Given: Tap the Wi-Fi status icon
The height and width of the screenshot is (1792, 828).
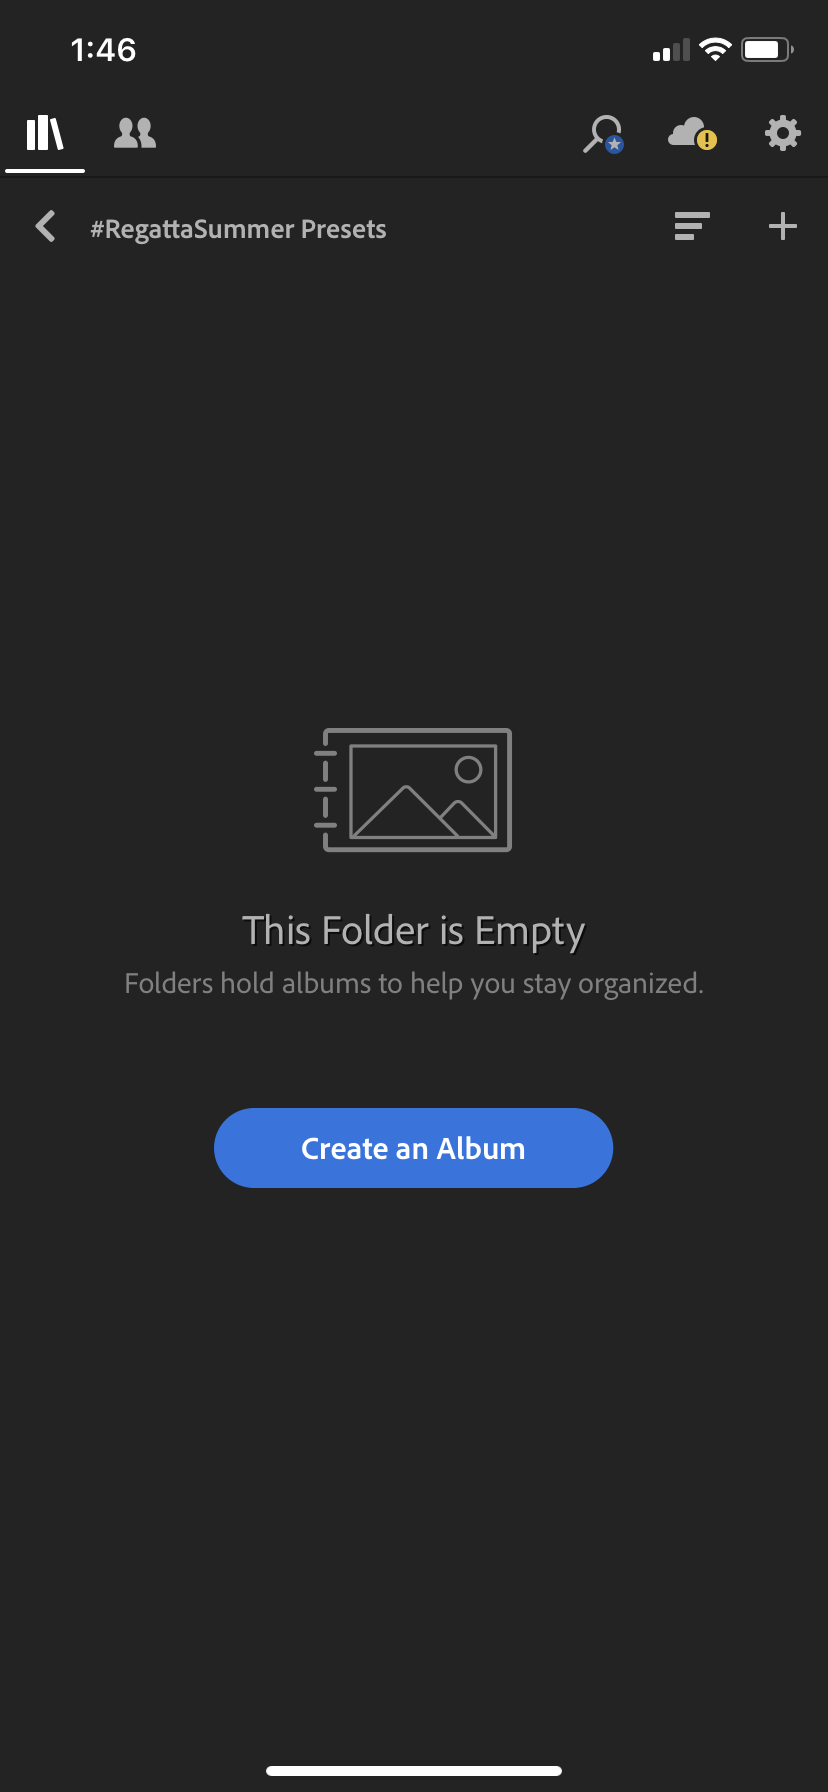Looking at the screenshot, I should coord(715,49).
